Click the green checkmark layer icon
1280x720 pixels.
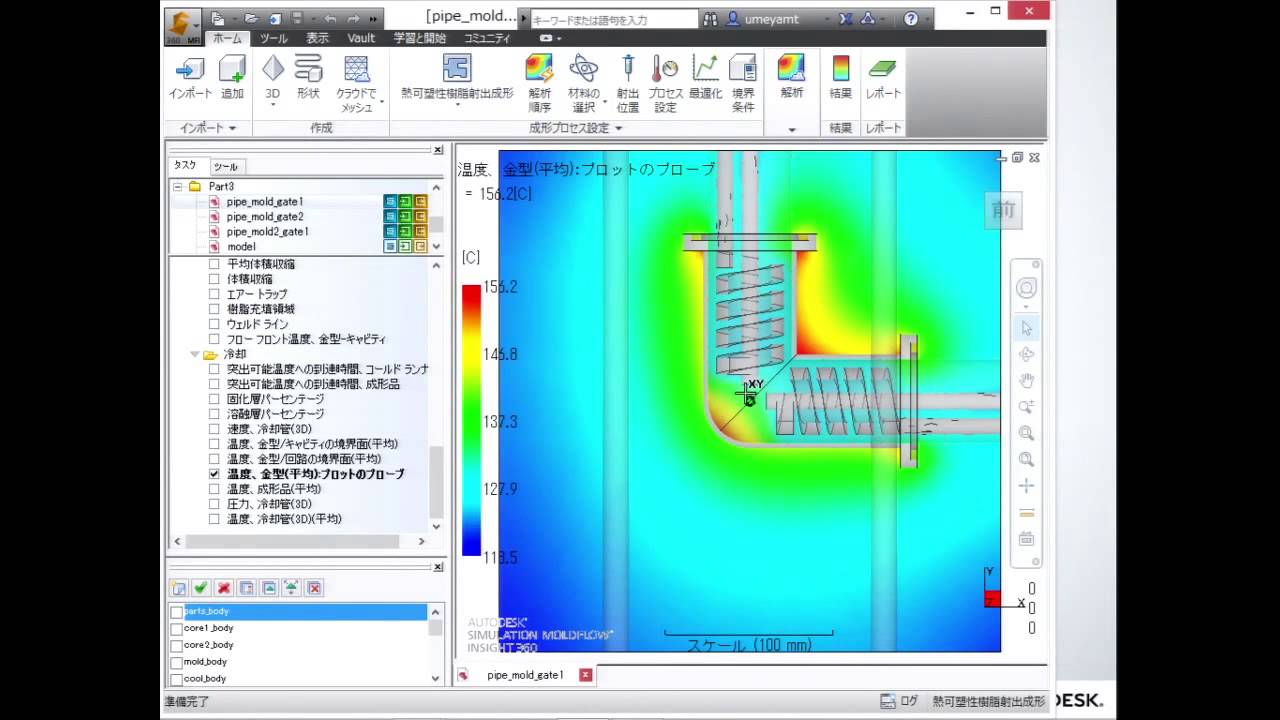pos(201,588)
